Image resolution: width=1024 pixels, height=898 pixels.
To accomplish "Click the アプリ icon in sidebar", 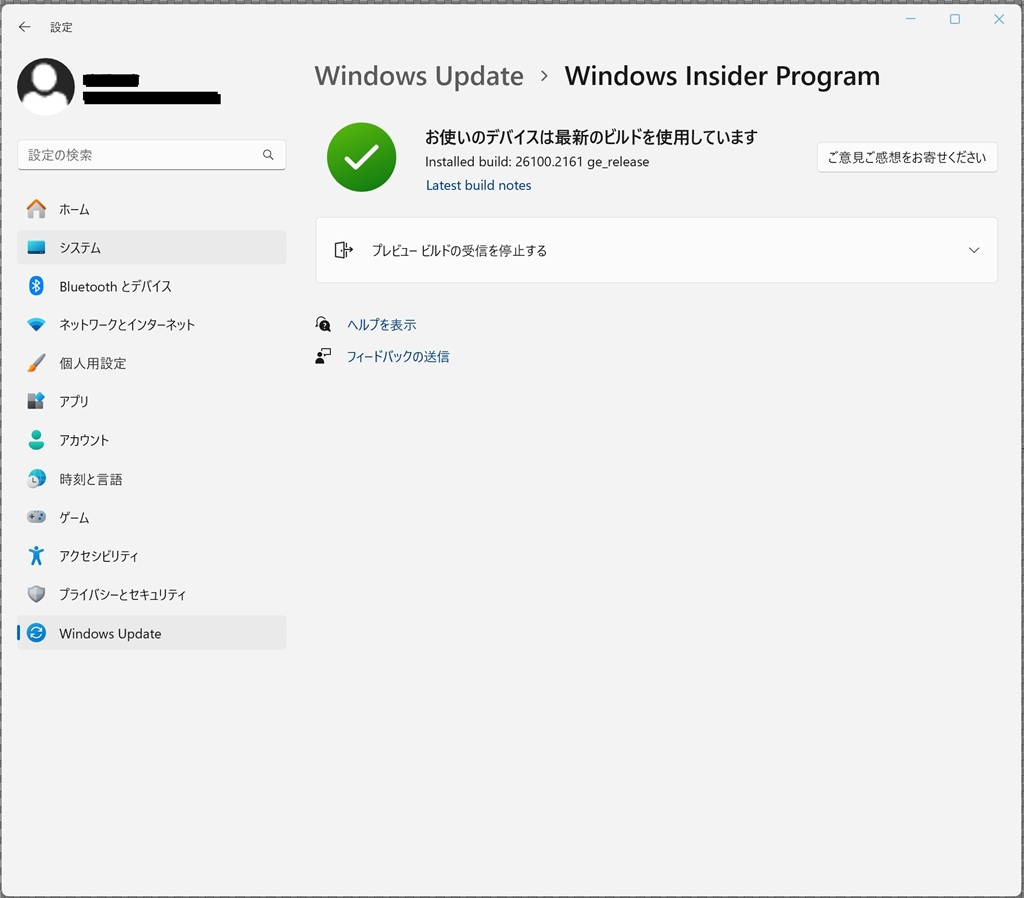I will [x=36, y=401].
